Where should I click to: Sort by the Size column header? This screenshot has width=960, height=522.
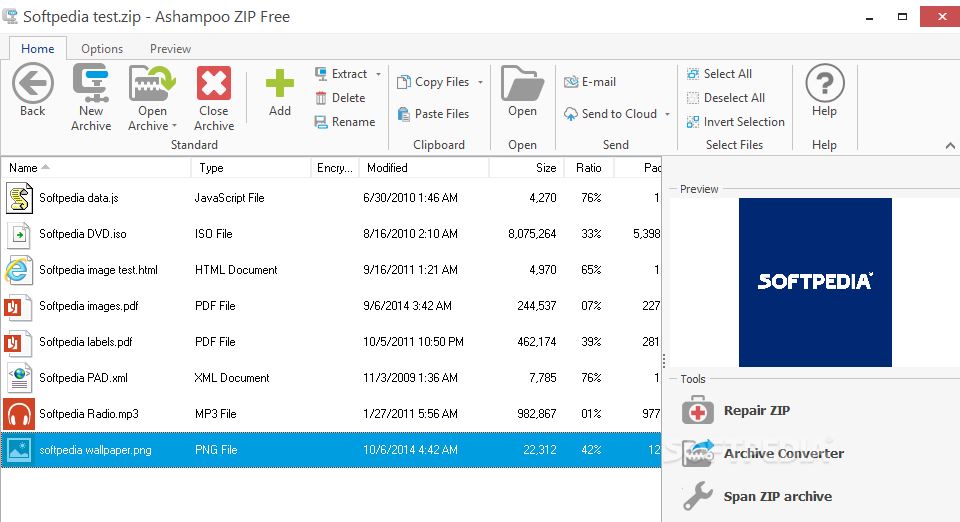pyautogui.click(x=527, y=168)
